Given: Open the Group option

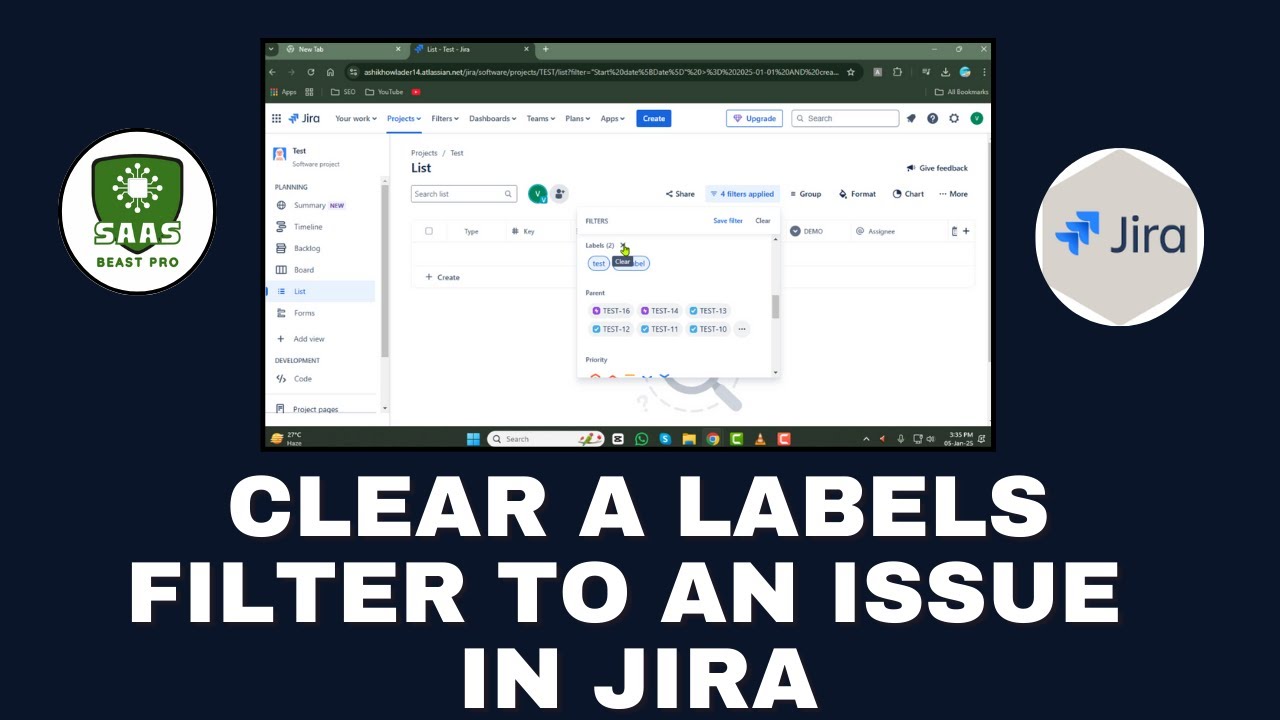Looking at the screenshot, I should click(806, 194).
